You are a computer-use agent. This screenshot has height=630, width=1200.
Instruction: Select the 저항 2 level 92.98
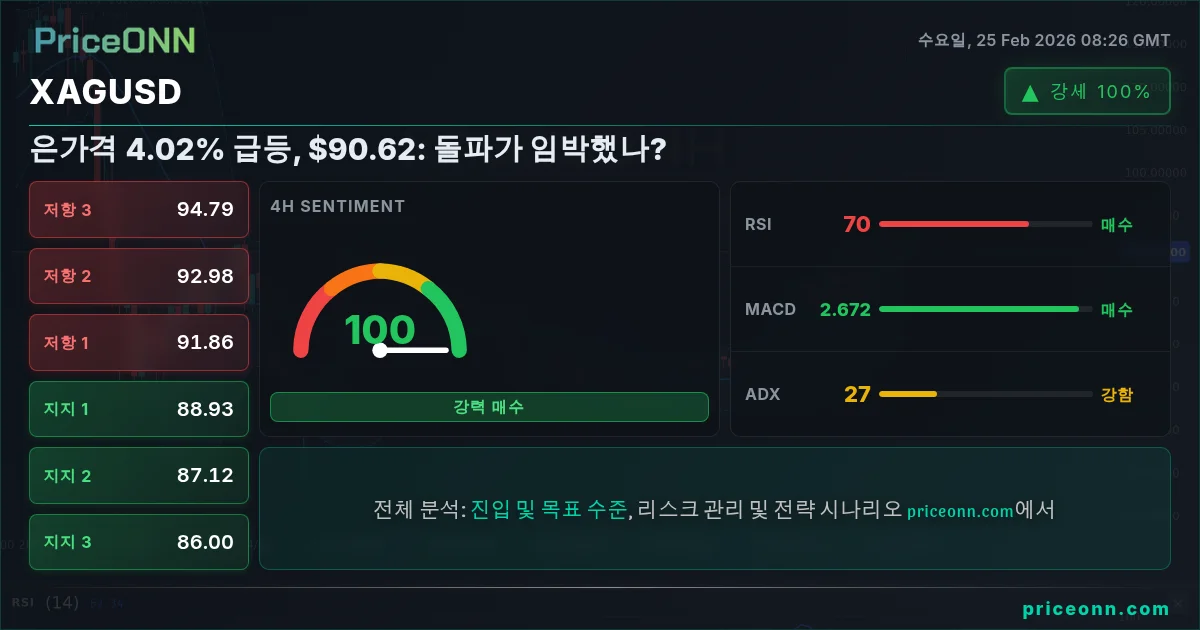click(x=139, y=276)
